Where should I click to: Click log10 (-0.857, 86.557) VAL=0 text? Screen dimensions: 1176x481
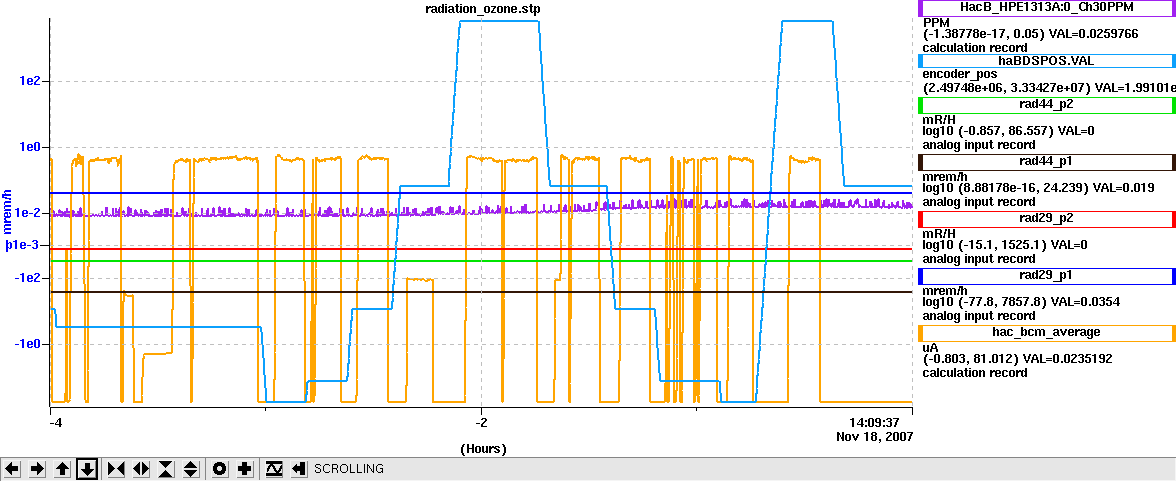pos(1008,131)
